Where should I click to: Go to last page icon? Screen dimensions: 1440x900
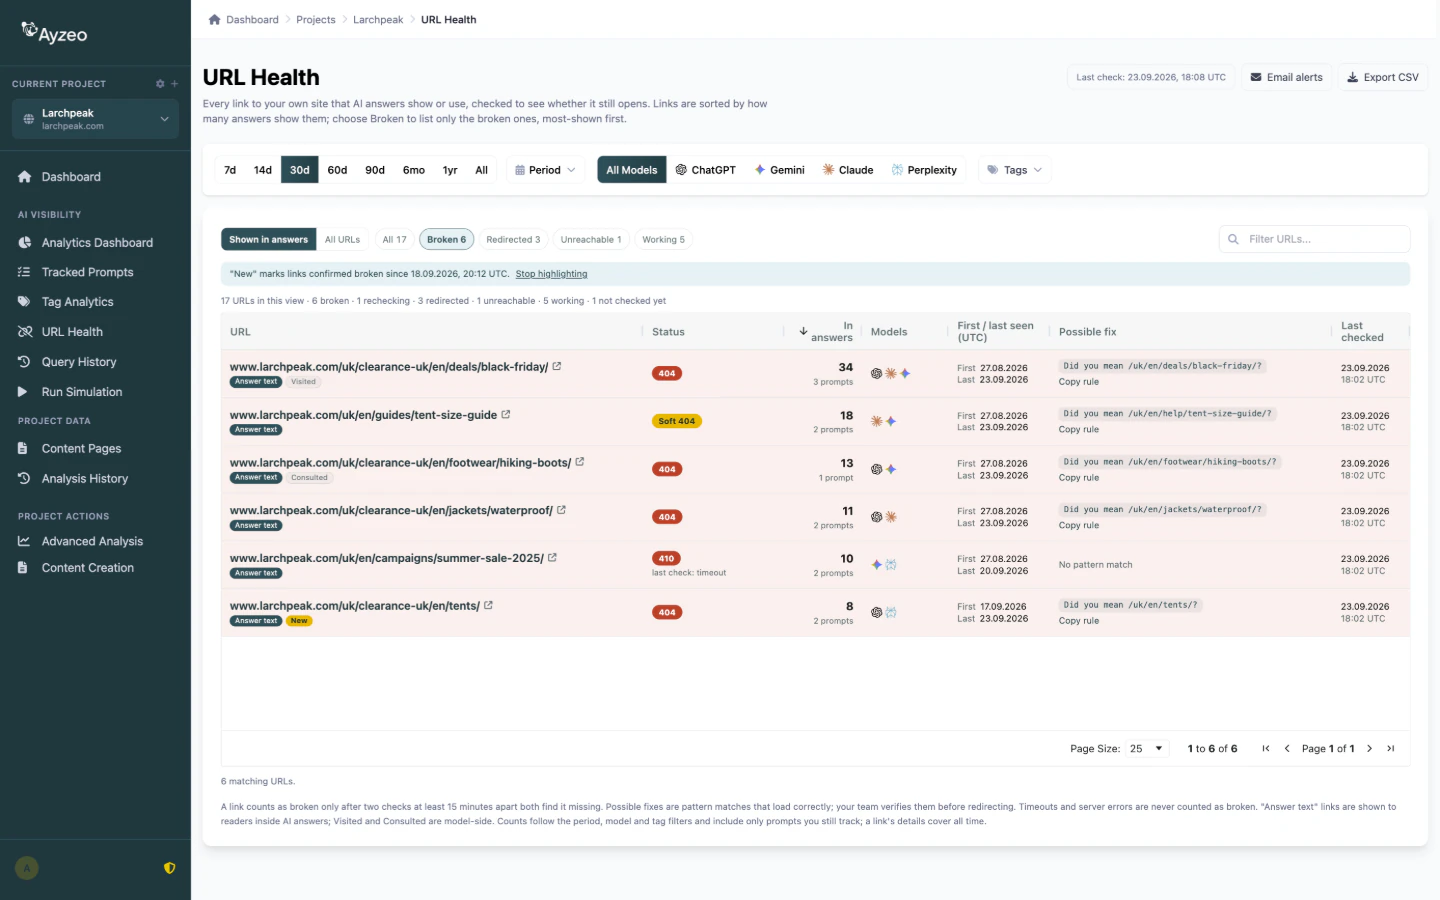click(x=1391, y=748)
